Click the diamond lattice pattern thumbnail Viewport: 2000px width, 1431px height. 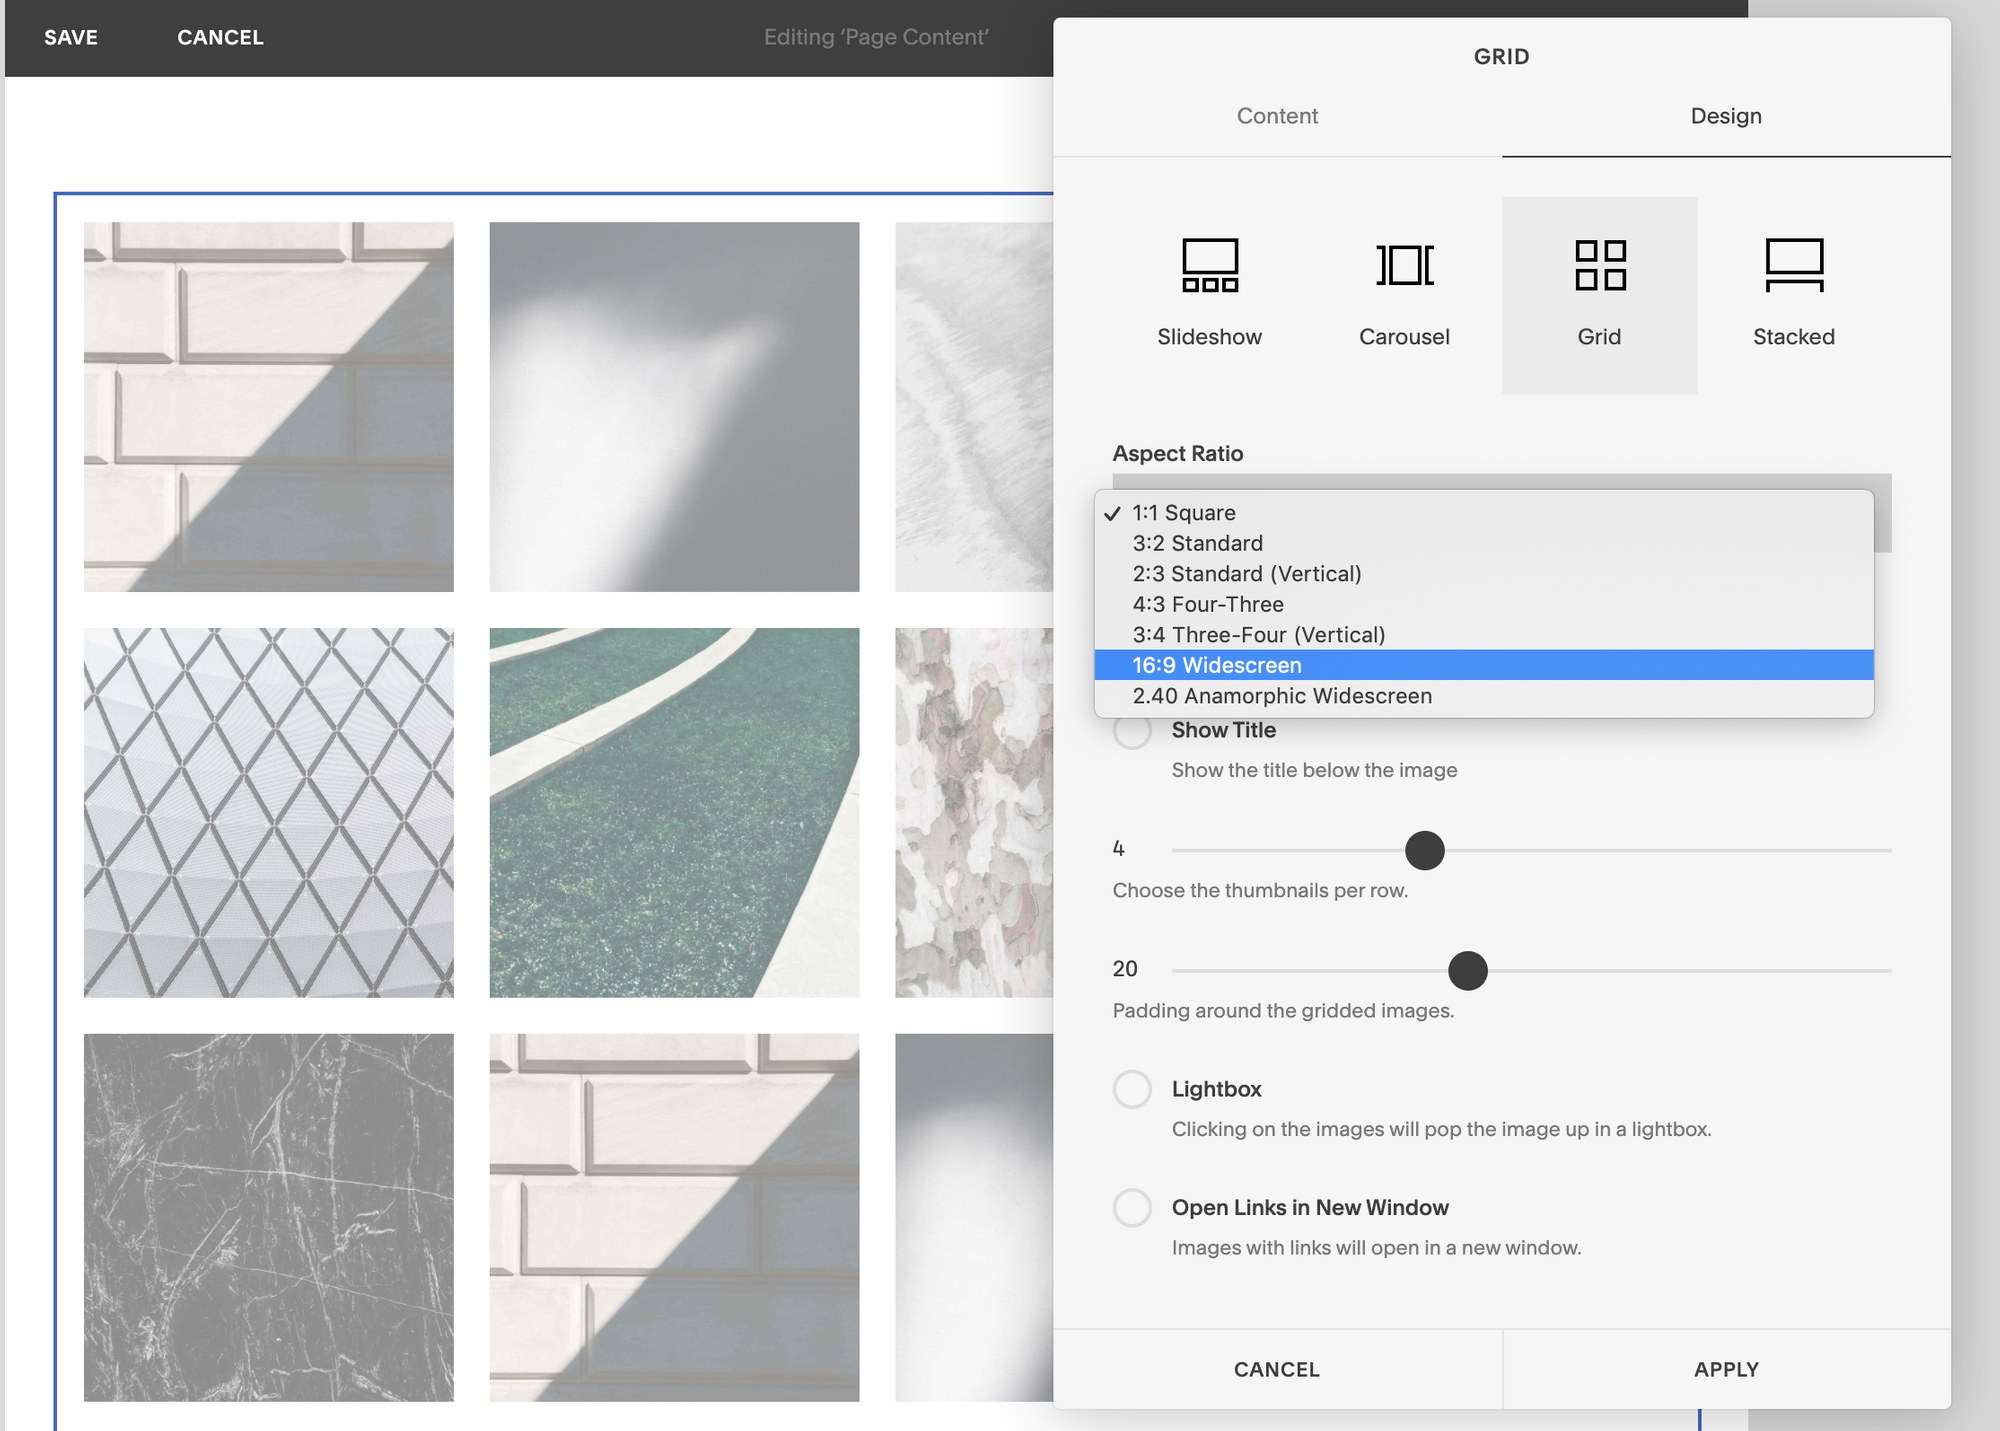(268, 812)
